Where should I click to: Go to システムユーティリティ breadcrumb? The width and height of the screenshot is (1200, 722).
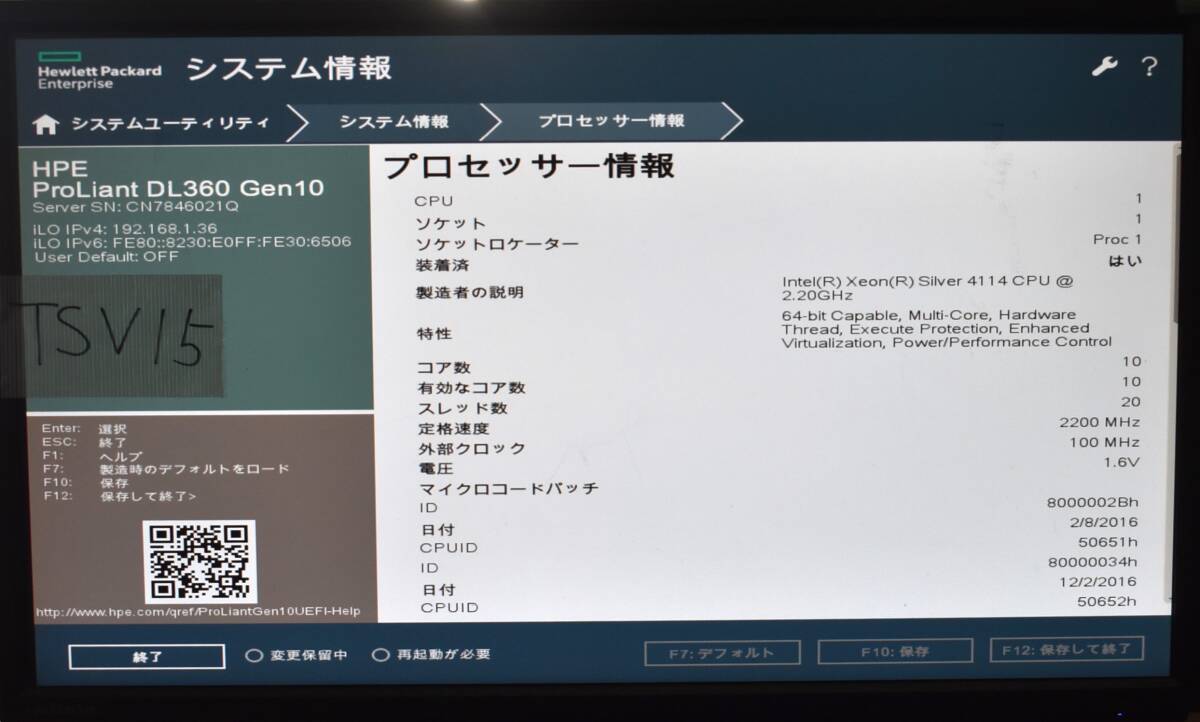coord(170,123)
